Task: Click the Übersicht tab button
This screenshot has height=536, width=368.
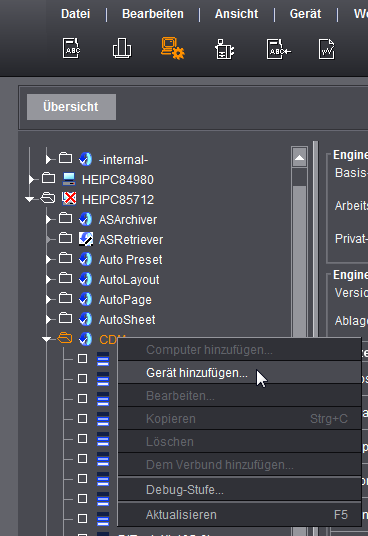Action: [71, 107]
